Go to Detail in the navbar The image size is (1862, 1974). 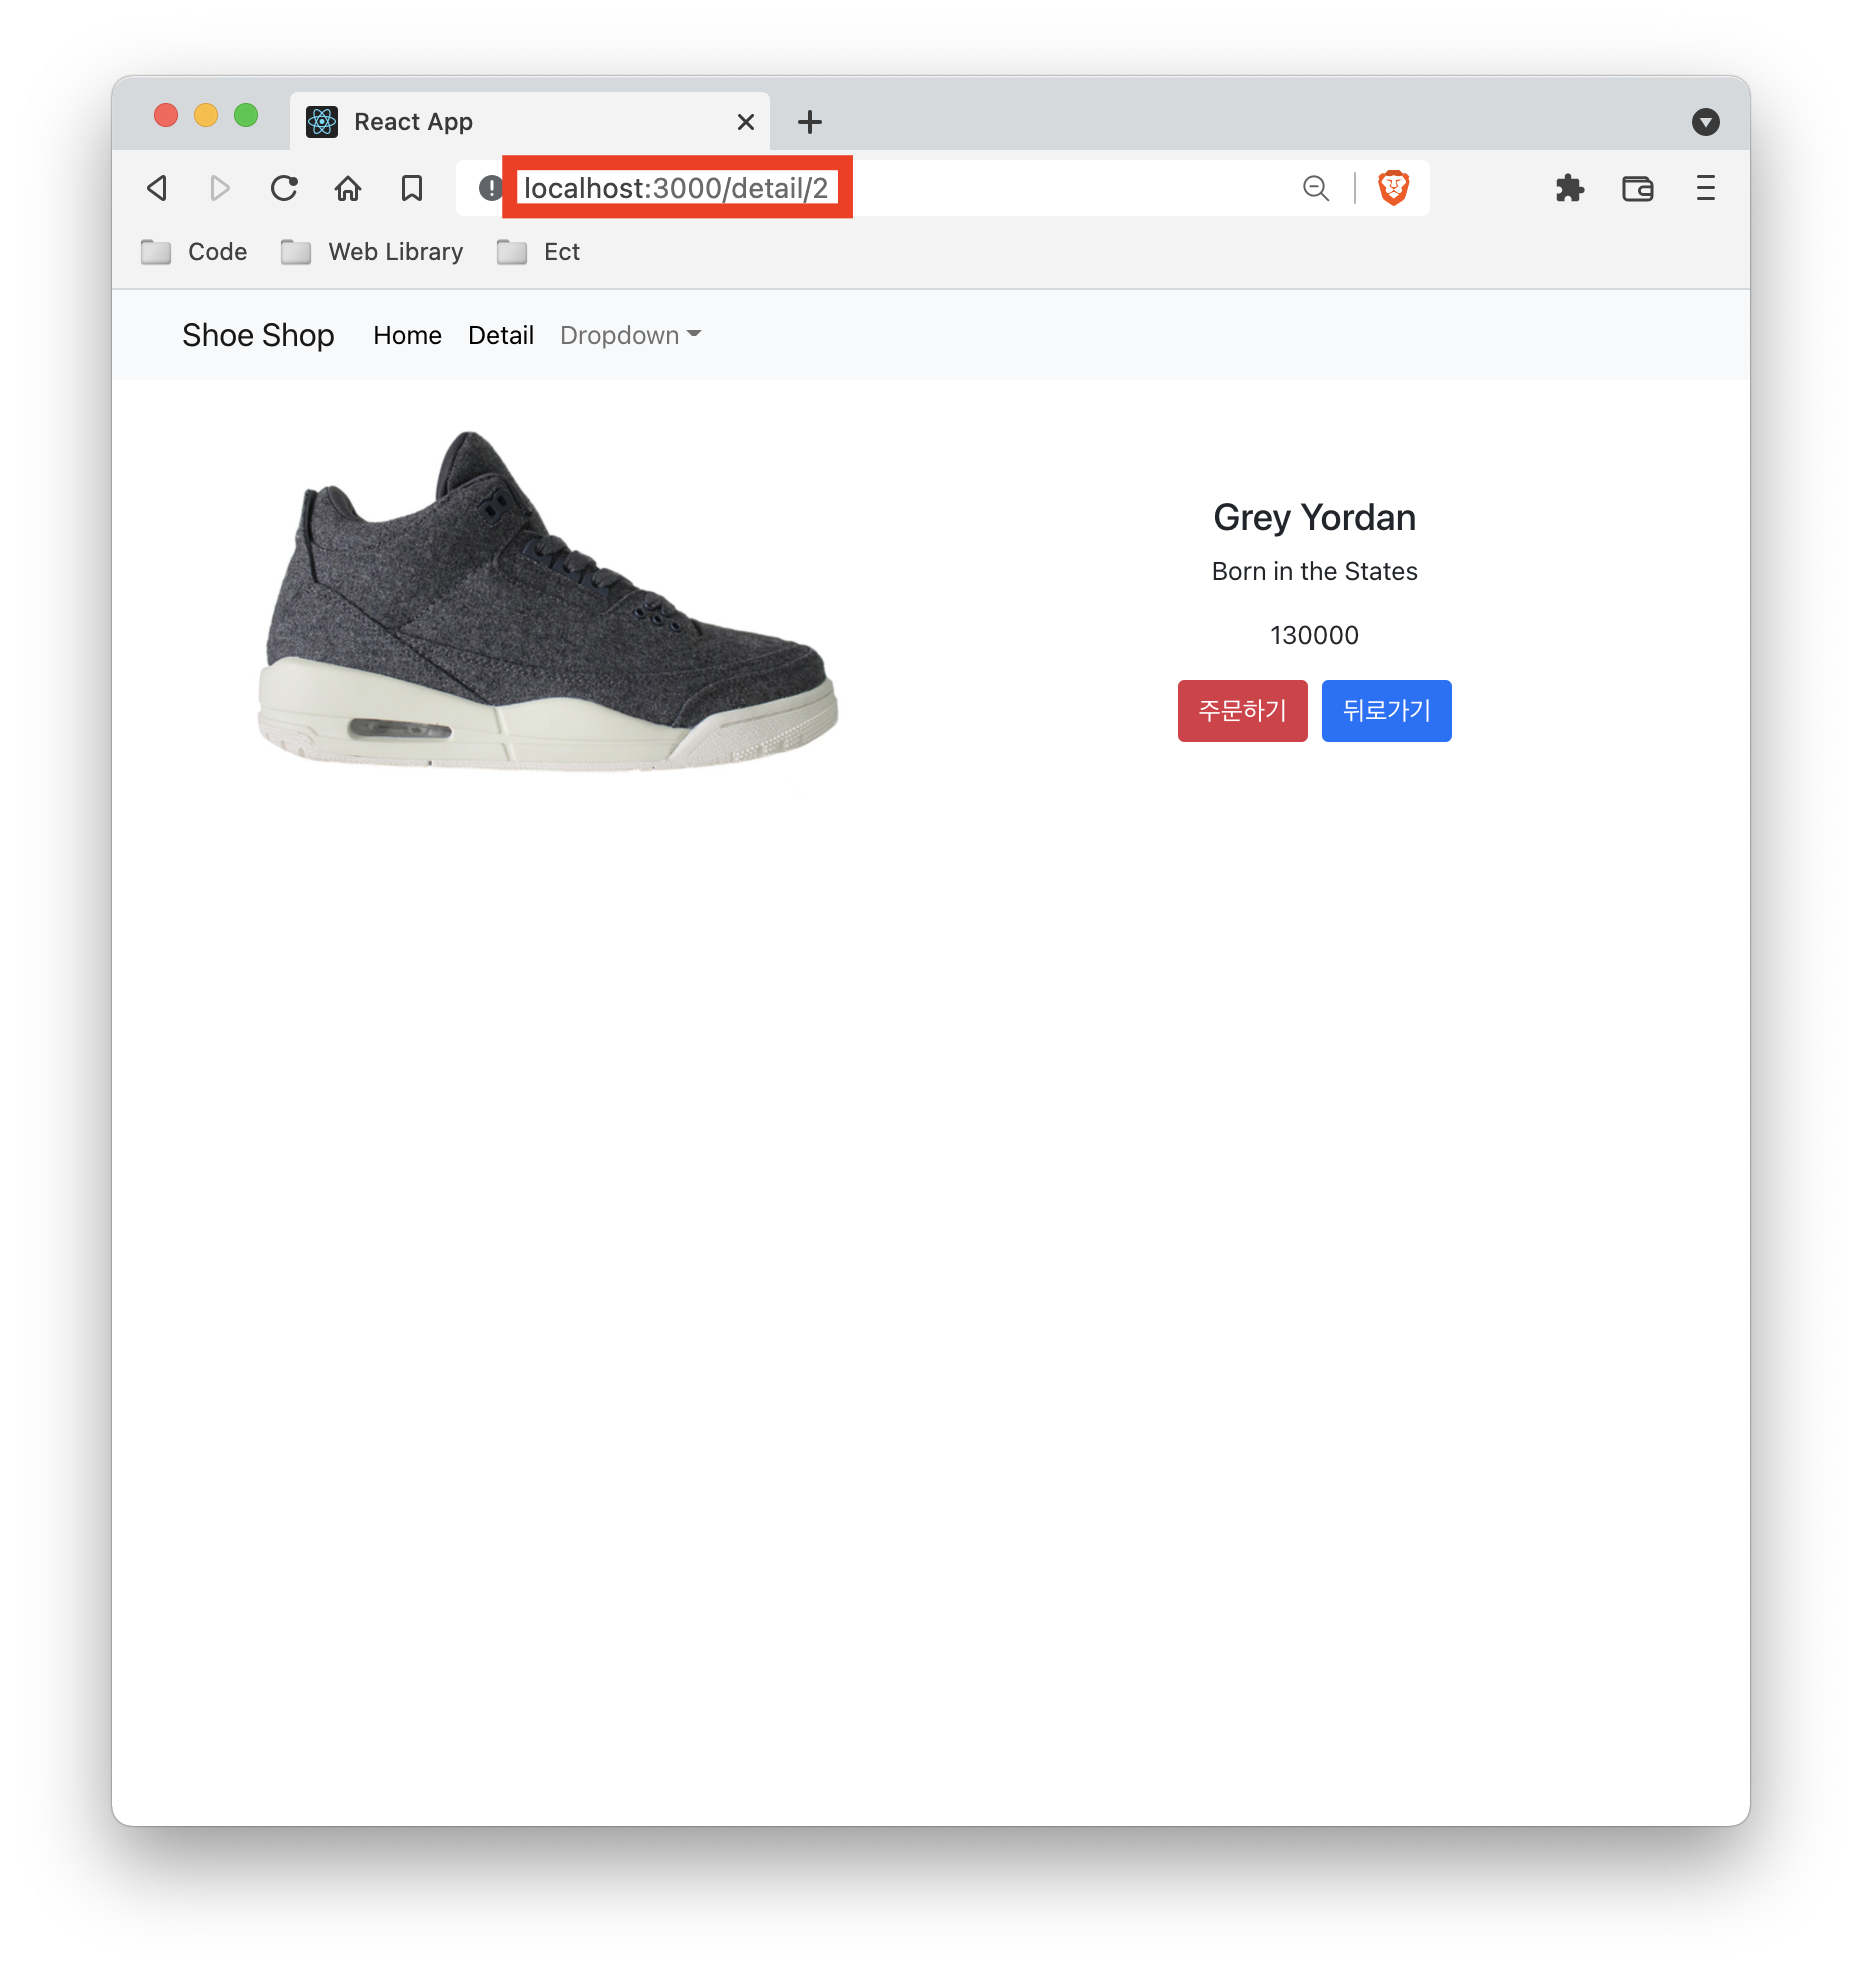click(501, 335)
